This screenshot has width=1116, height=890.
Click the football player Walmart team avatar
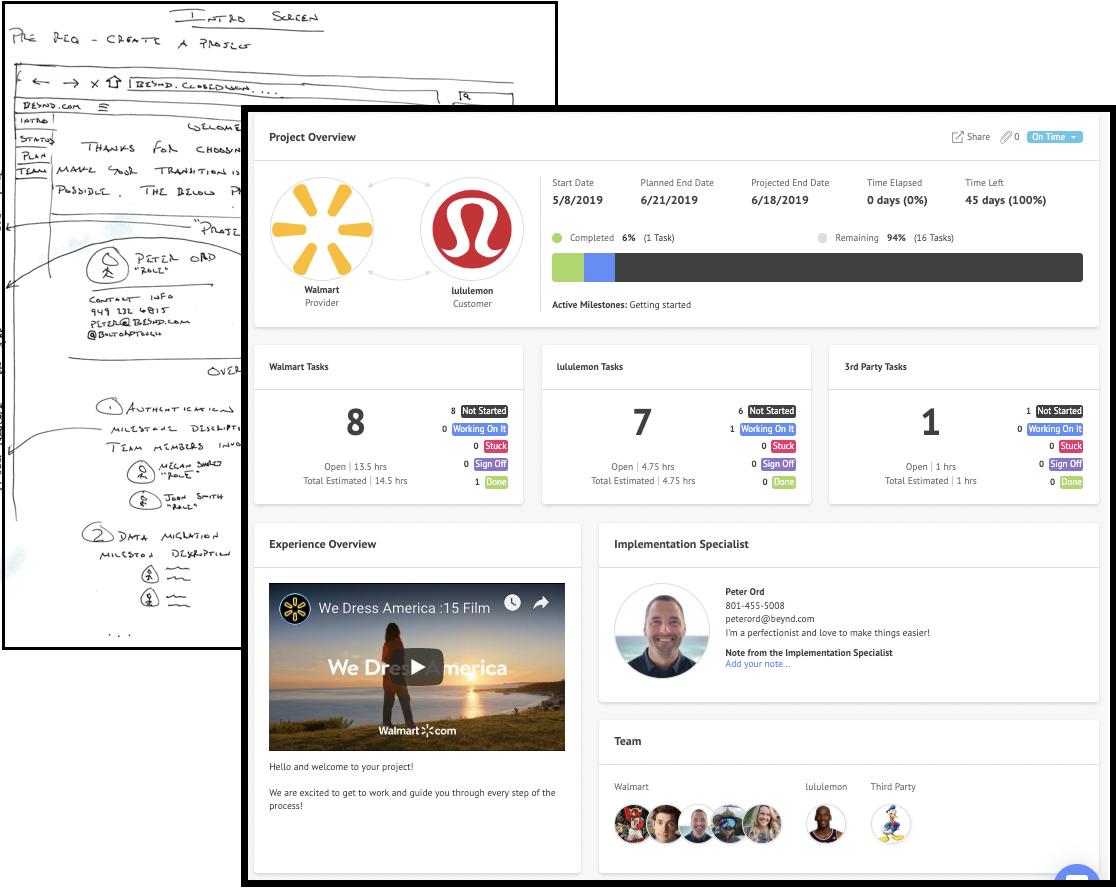coord(632,824)
